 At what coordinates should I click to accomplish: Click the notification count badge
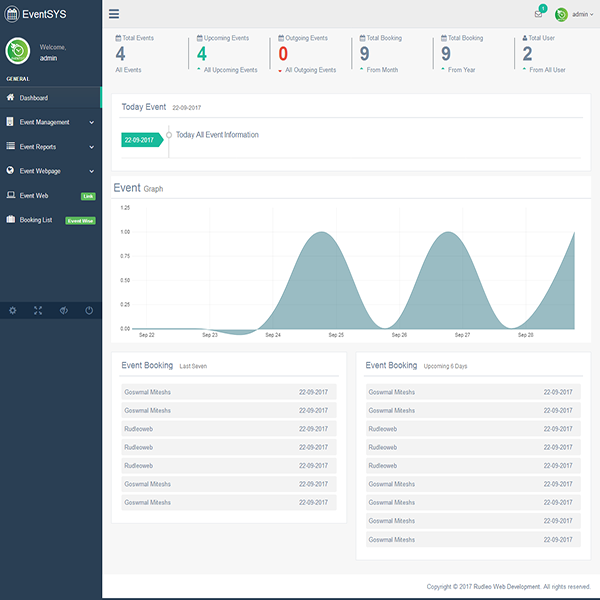tap(543, 8)
